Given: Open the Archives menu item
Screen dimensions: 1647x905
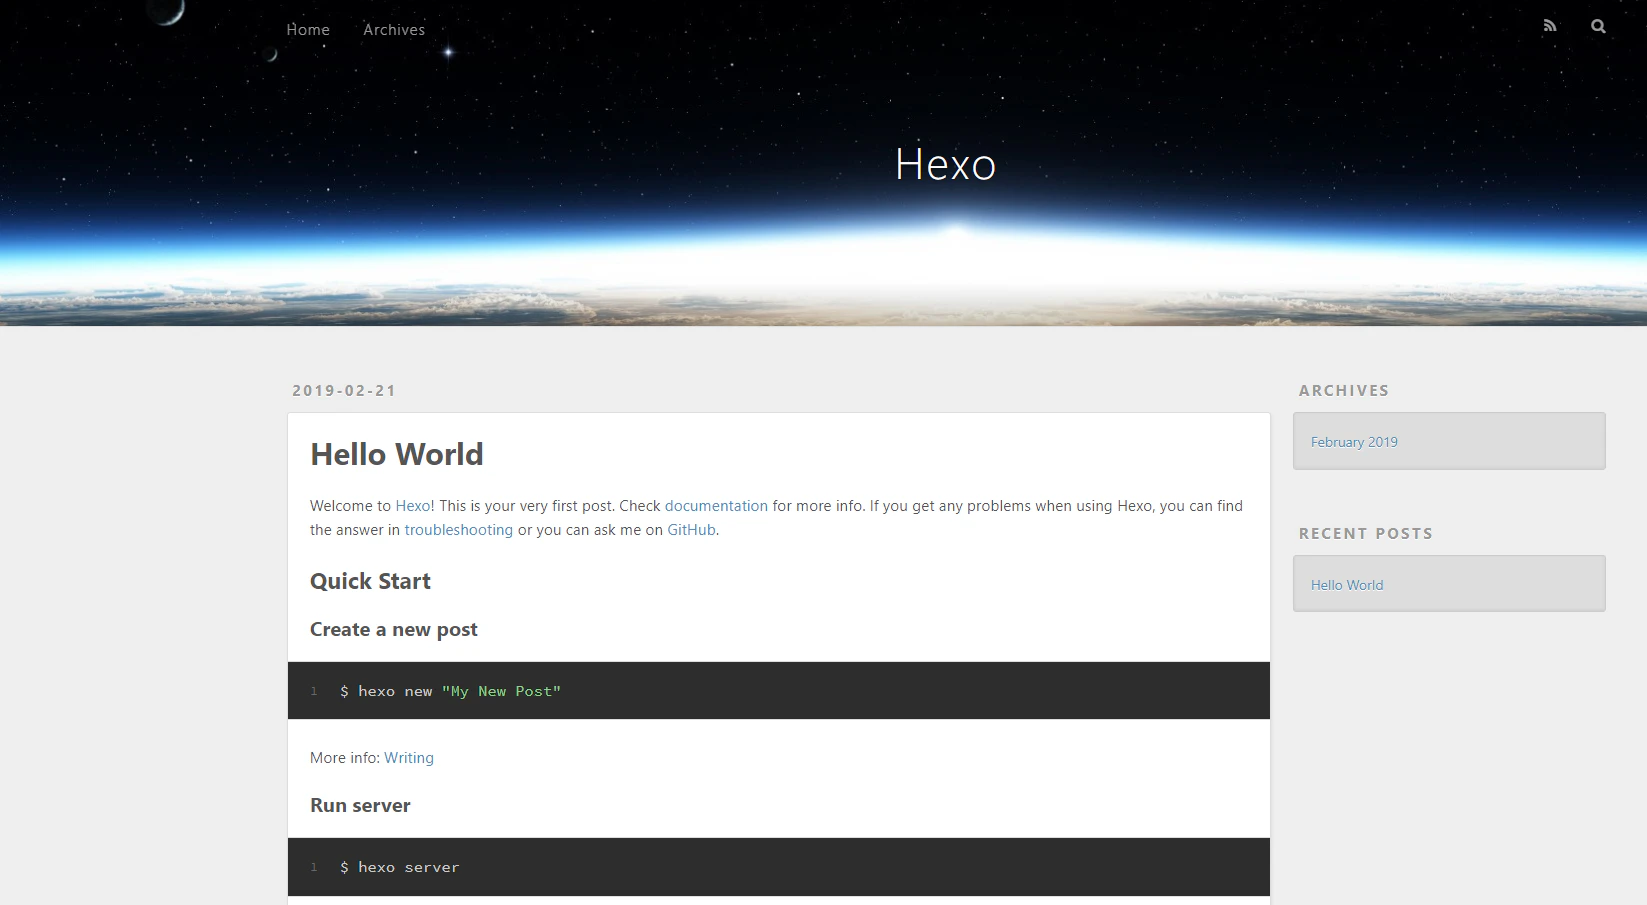Looking at the screenshot, I should 394,30.
